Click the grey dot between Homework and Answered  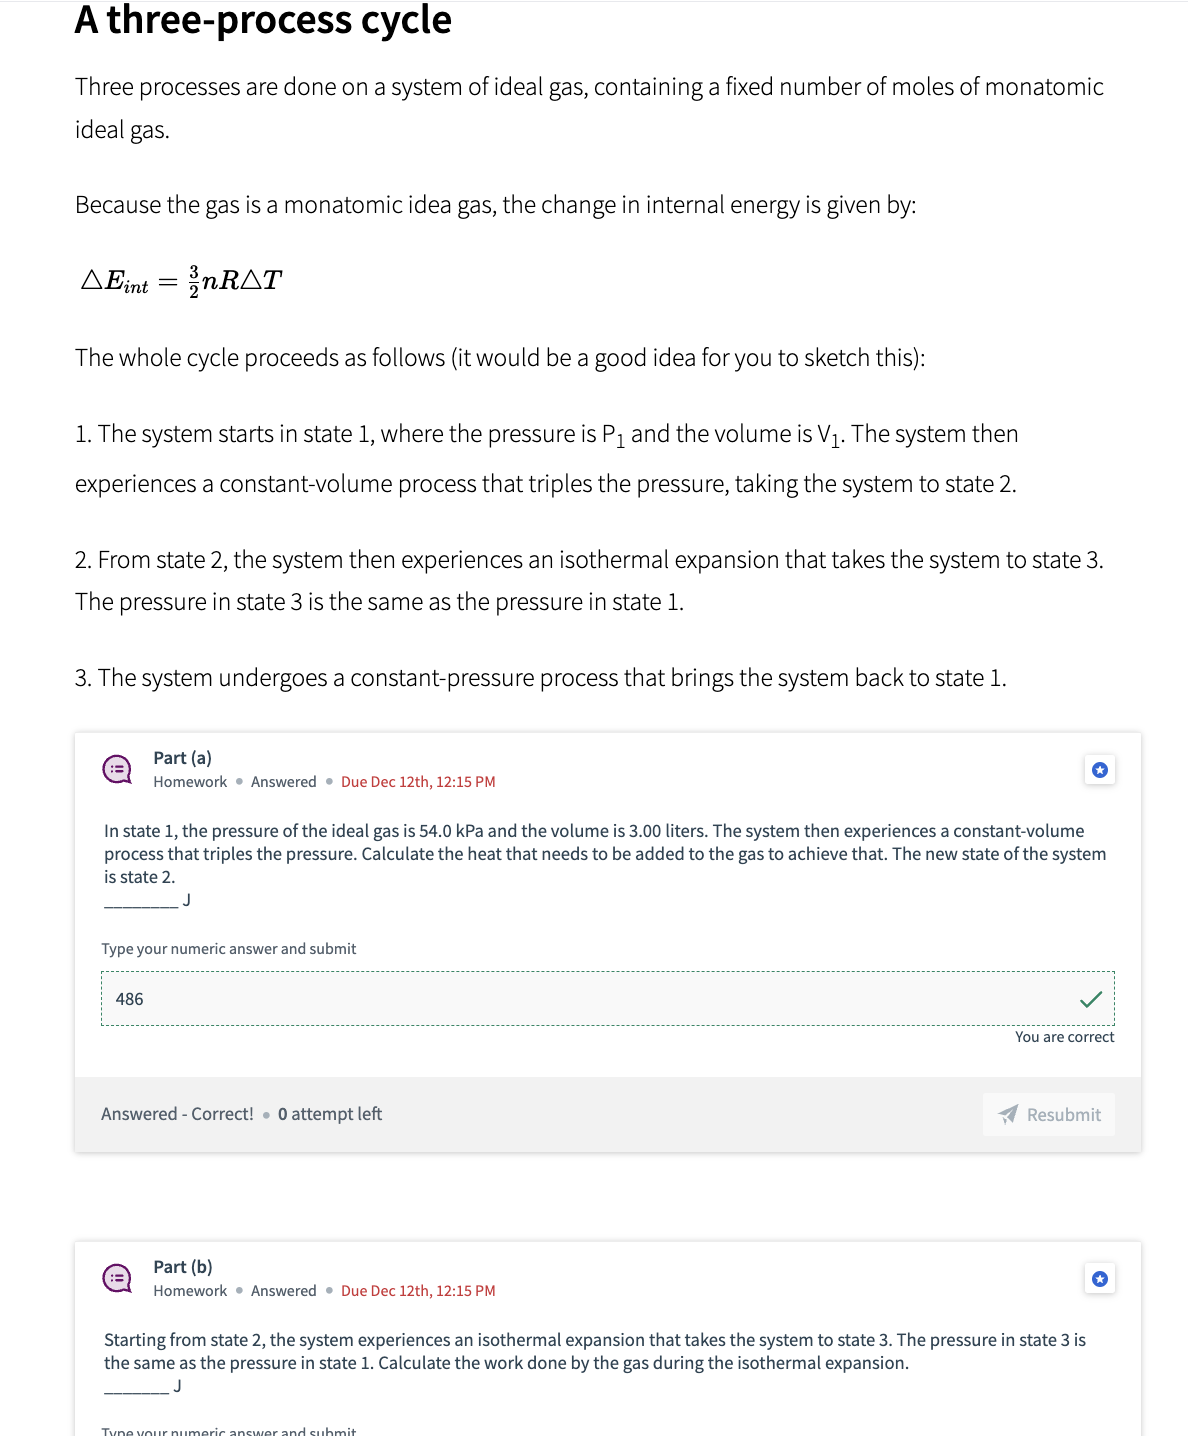point(237,781)
